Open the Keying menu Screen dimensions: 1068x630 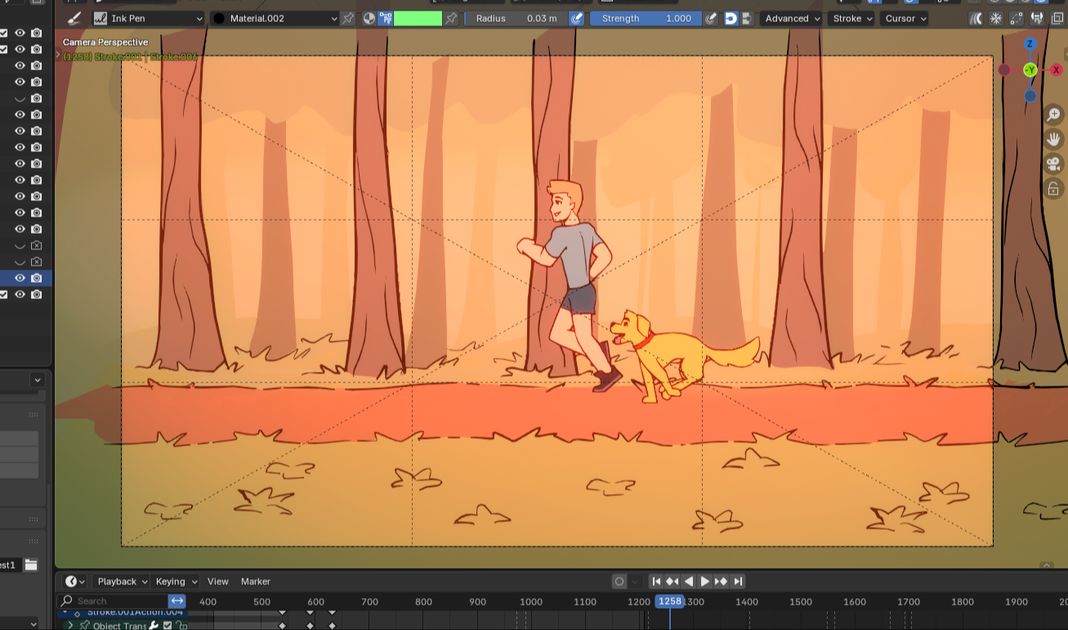(176, 581)
